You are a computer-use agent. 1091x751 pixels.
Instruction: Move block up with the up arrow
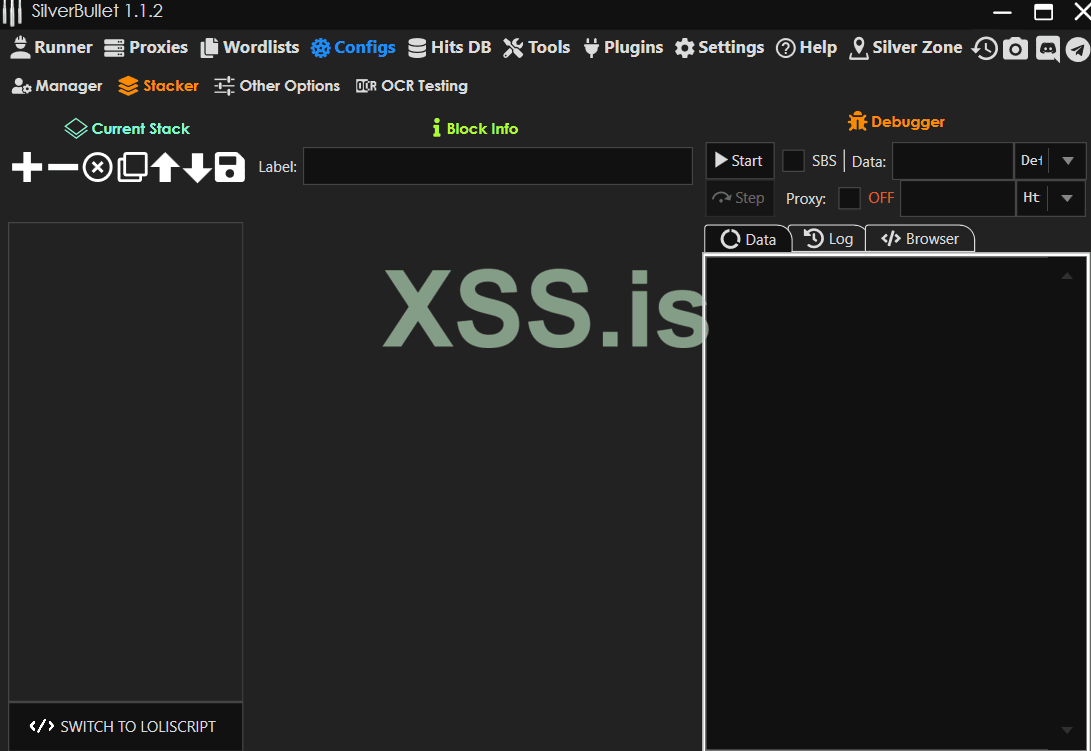point(165,167)
